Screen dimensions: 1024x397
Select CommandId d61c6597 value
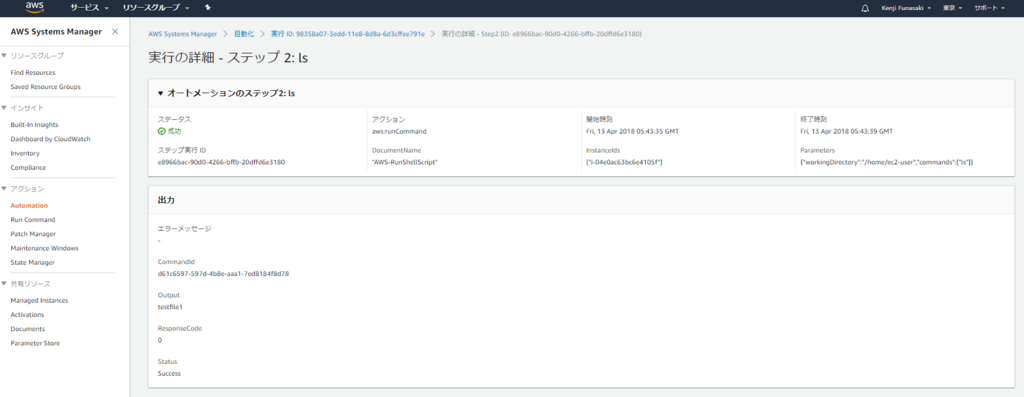[x=223, y=274]
